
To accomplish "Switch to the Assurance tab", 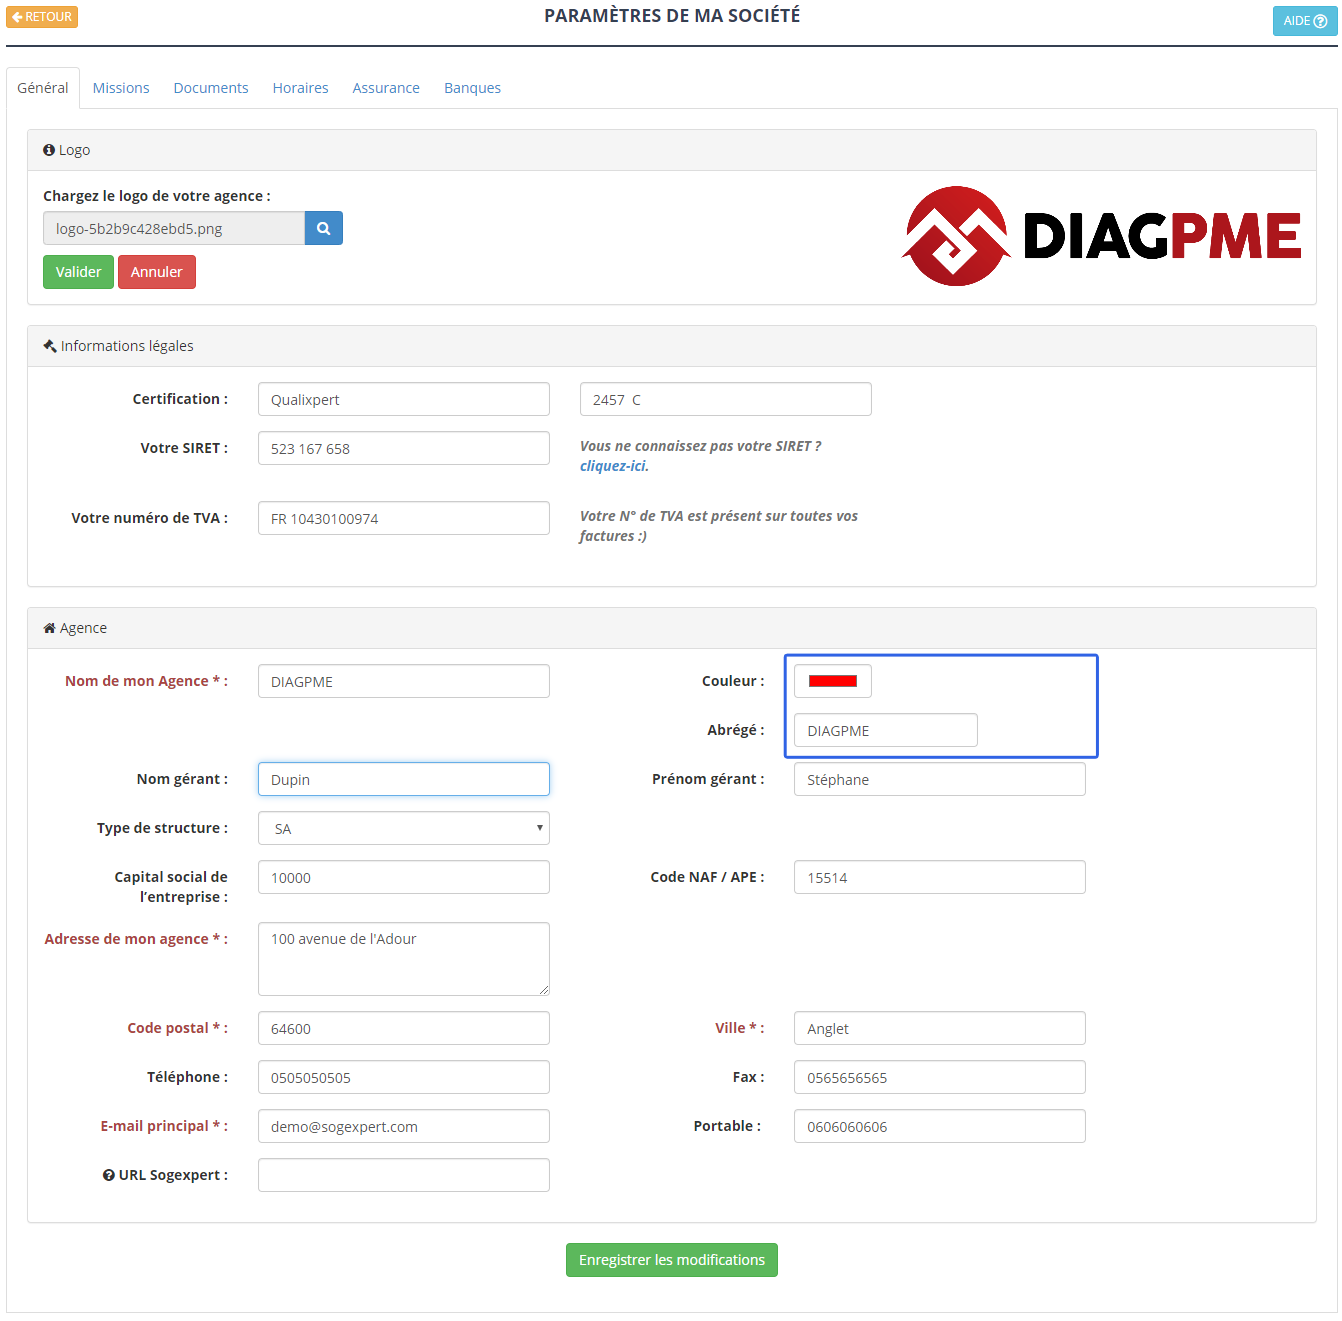I will (386, 88).
